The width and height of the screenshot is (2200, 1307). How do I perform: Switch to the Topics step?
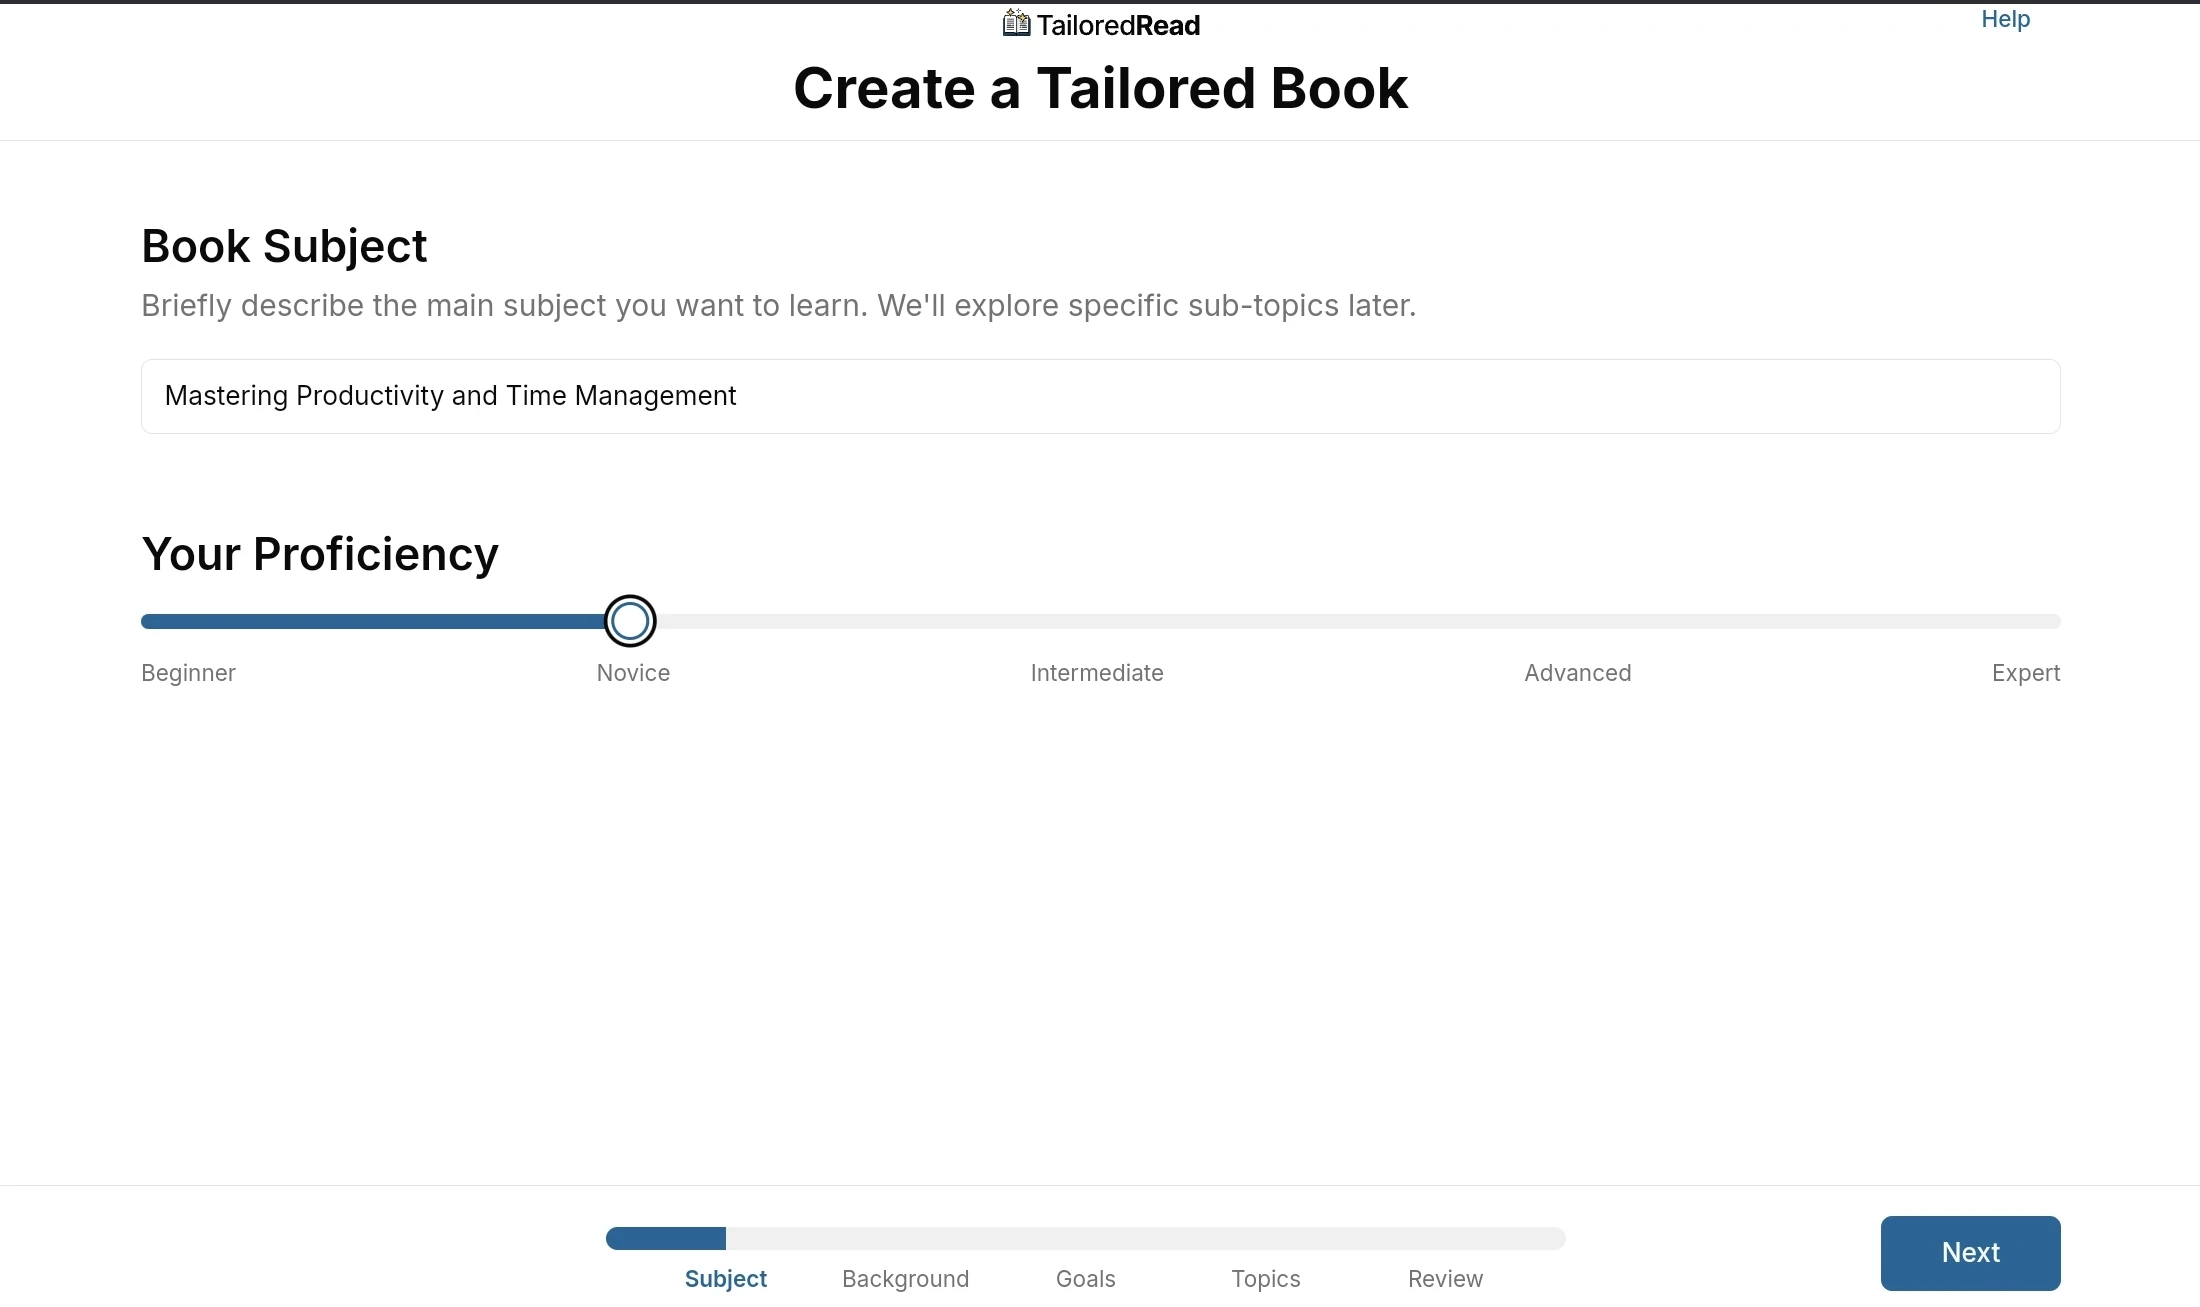coord(1265,1279)
